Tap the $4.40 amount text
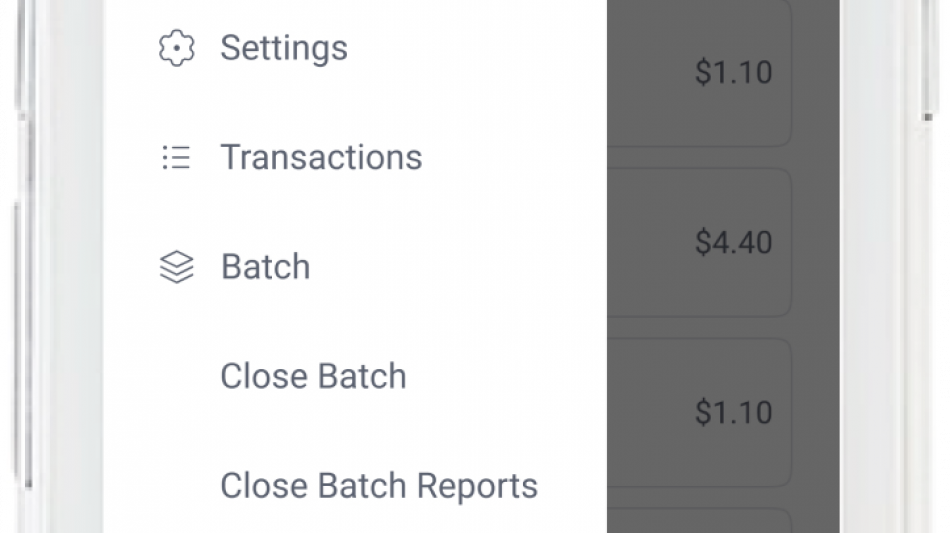Screen dimensions: 950x533 point(733,242)
